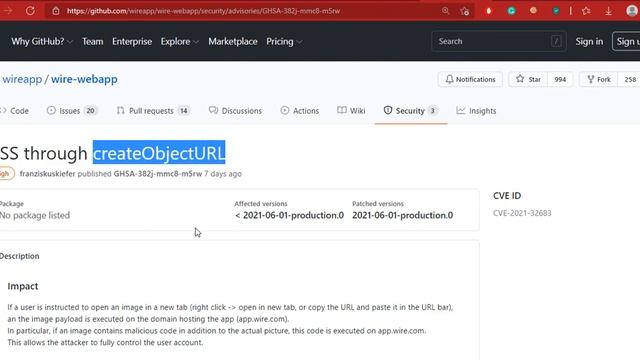This screenshot has width=640, height=360.
Task: Open the green circular extension icon
Action: (x=511, y=11)
